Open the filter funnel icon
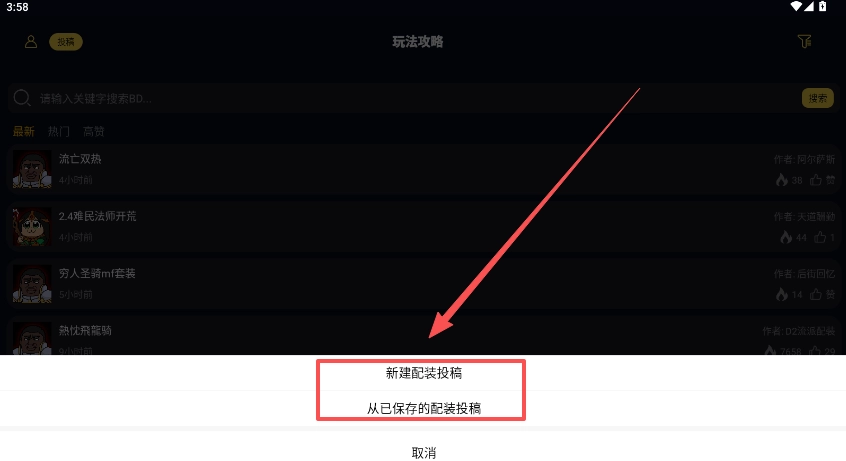 (x=804, y=42)
